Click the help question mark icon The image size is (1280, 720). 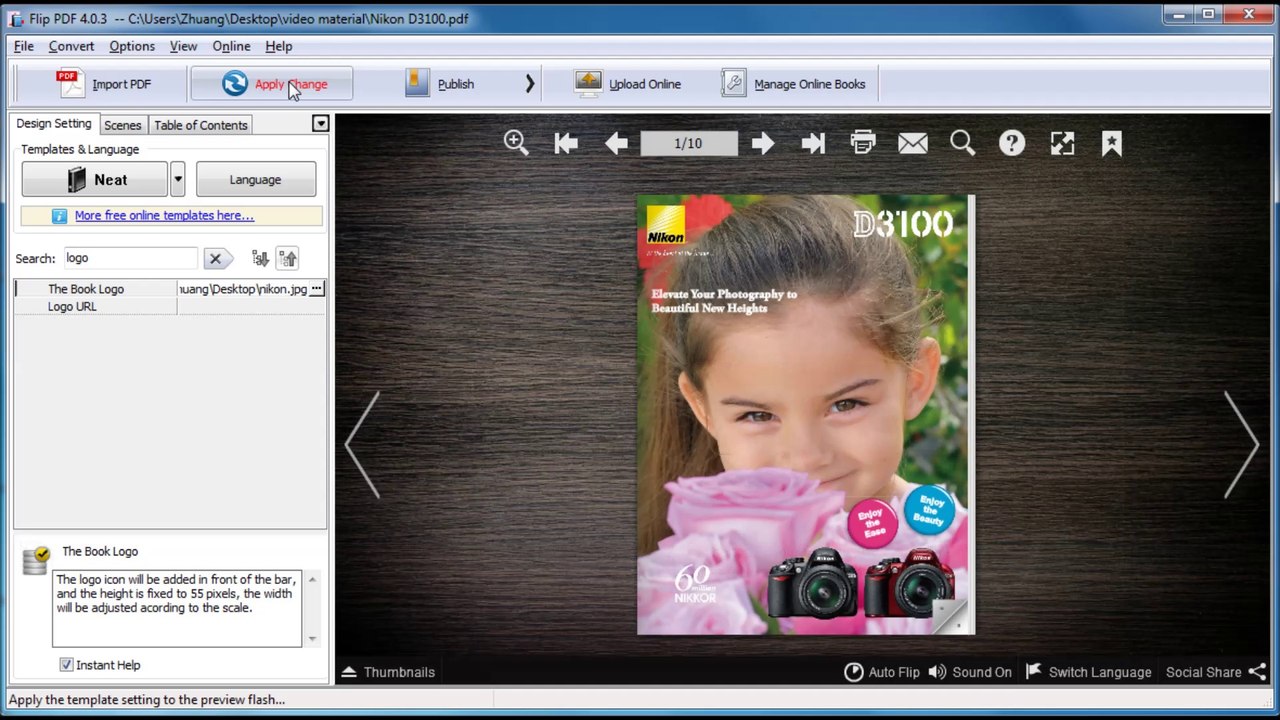click(1012, 143)
